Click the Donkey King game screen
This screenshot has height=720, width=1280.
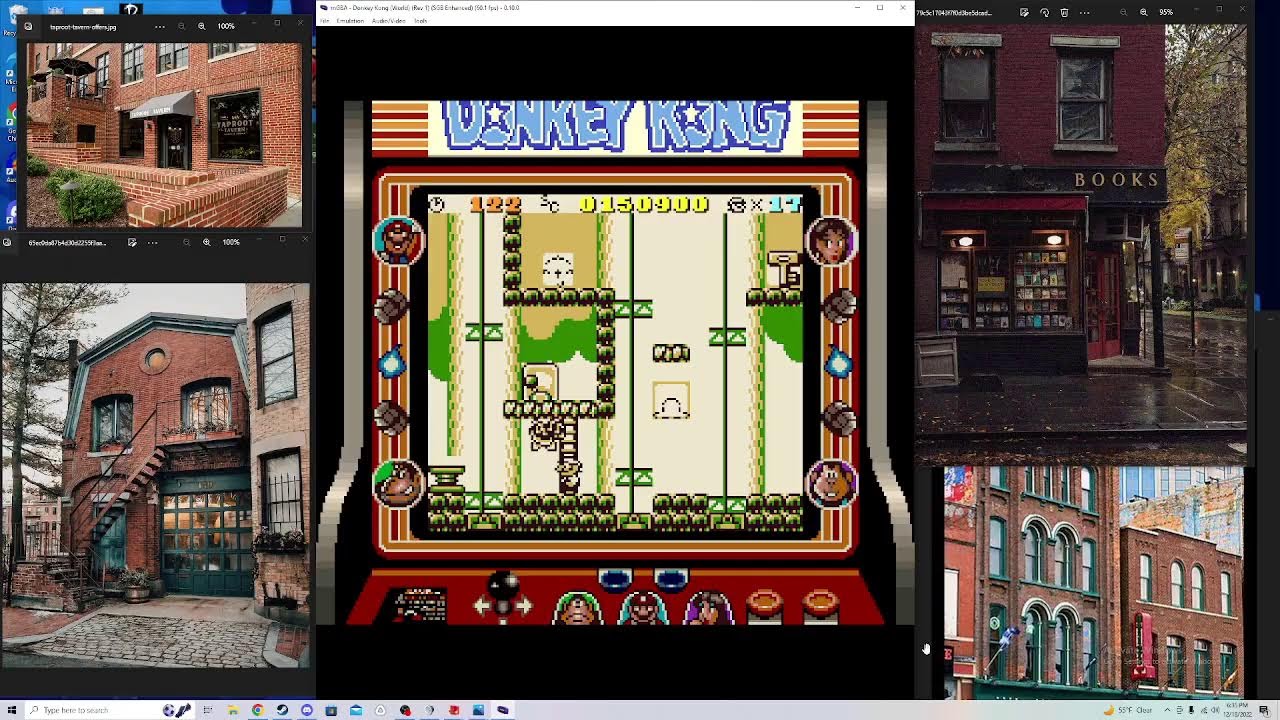coord(615,362)
